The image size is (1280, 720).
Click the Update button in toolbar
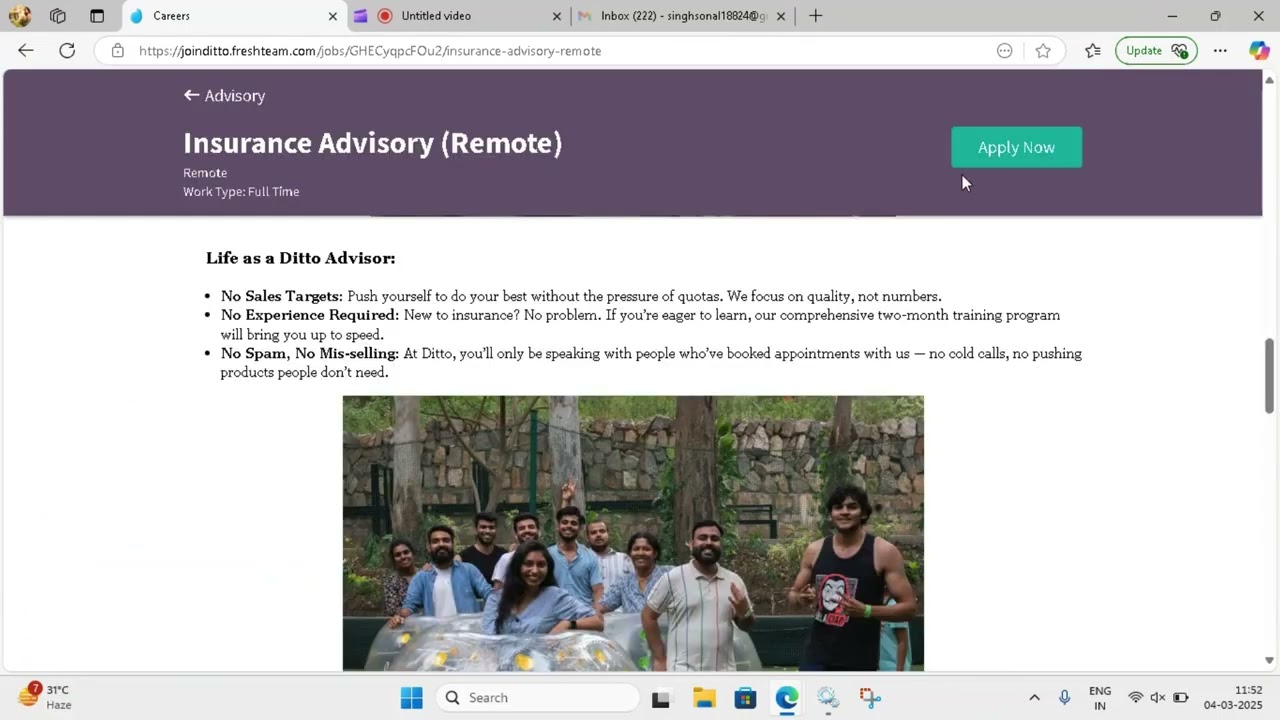pyautogui.click(x=1156, y=51)
